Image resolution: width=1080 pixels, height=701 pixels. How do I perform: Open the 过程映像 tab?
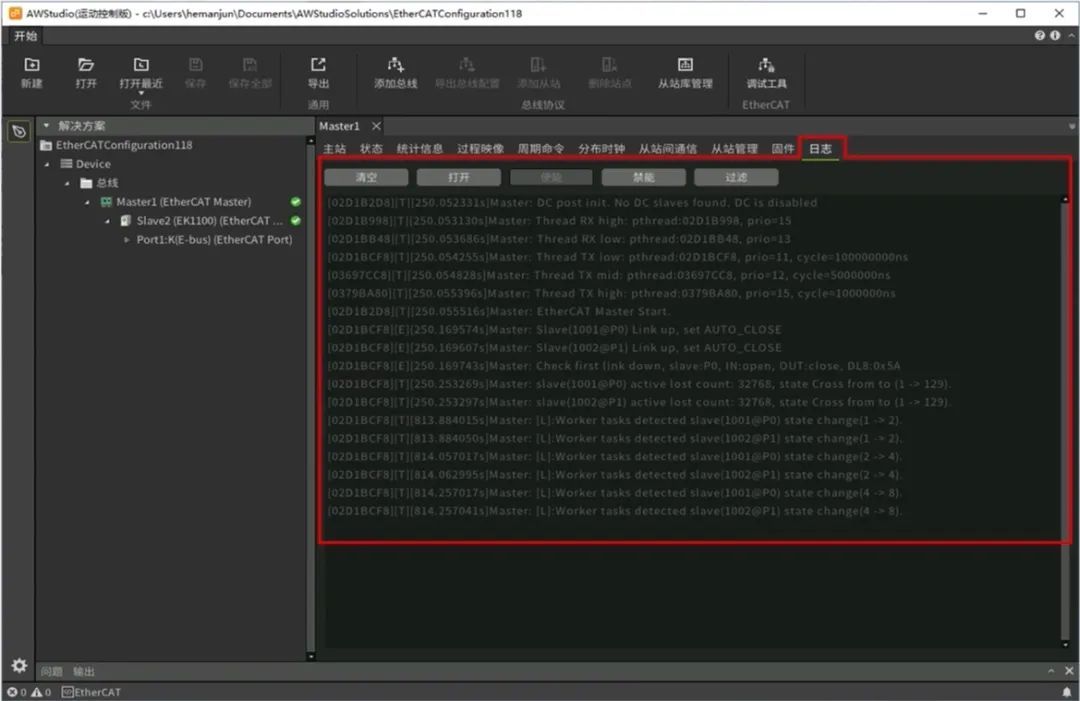[x=480, y=149]
